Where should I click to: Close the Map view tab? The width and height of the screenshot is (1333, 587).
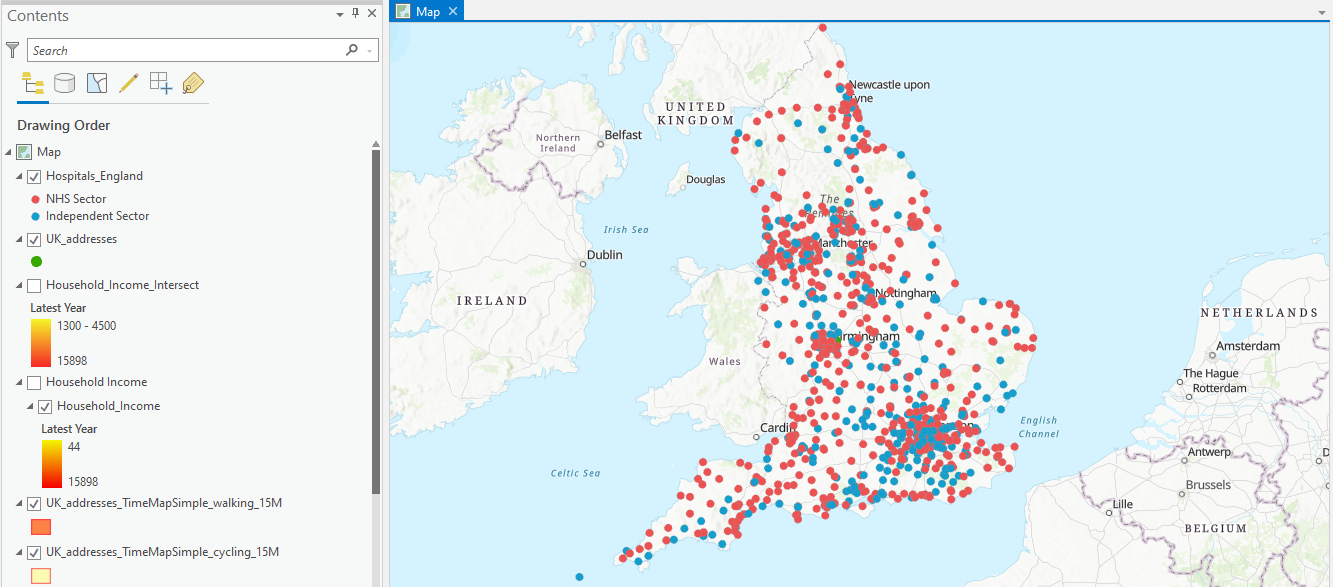[452, 11]
